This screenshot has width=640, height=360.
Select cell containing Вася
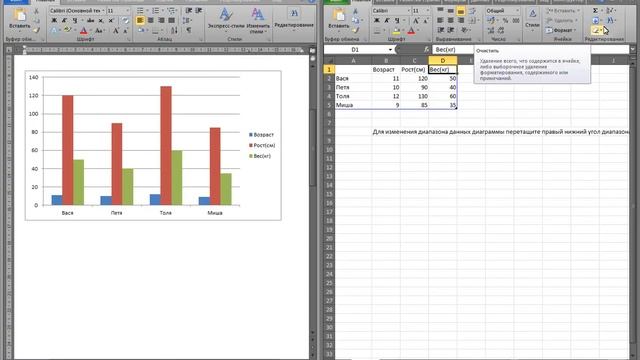click(353, 78)
